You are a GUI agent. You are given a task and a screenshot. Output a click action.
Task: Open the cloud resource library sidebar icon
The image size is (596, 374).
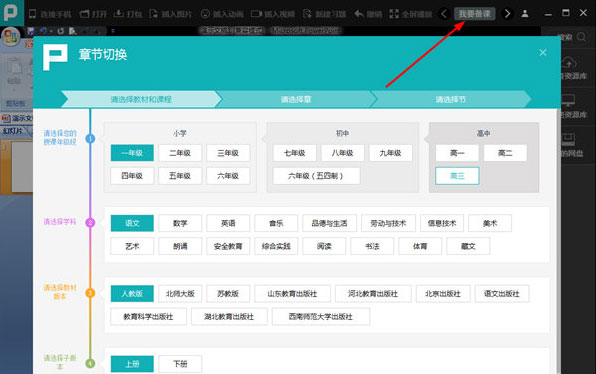[568, 63]
